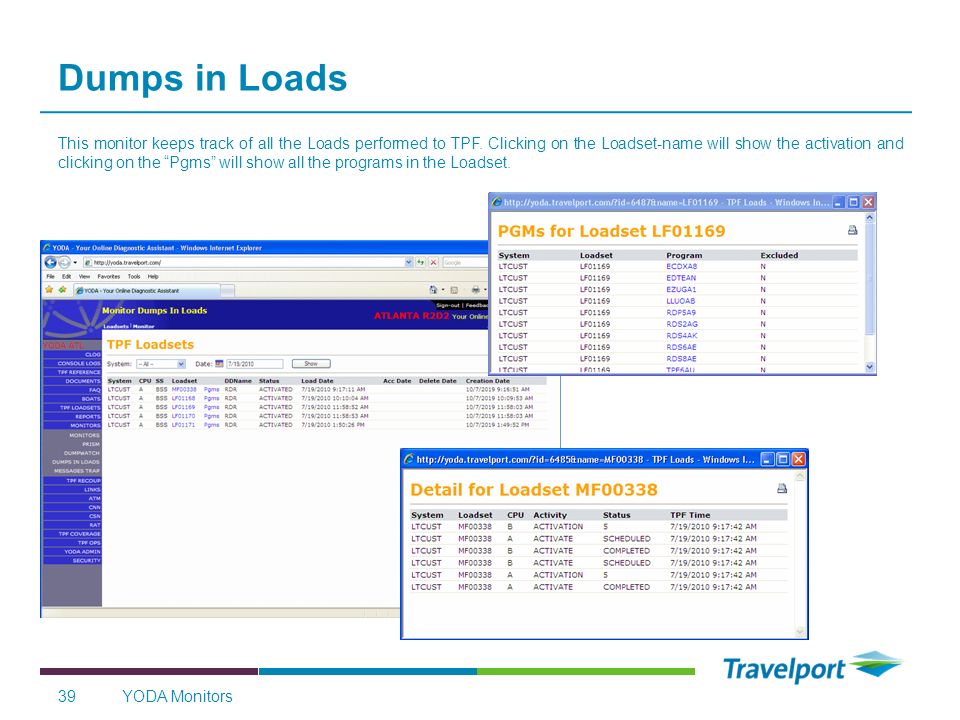Click scrollbar thumb in PGMs window

click(x=869, y=279)
